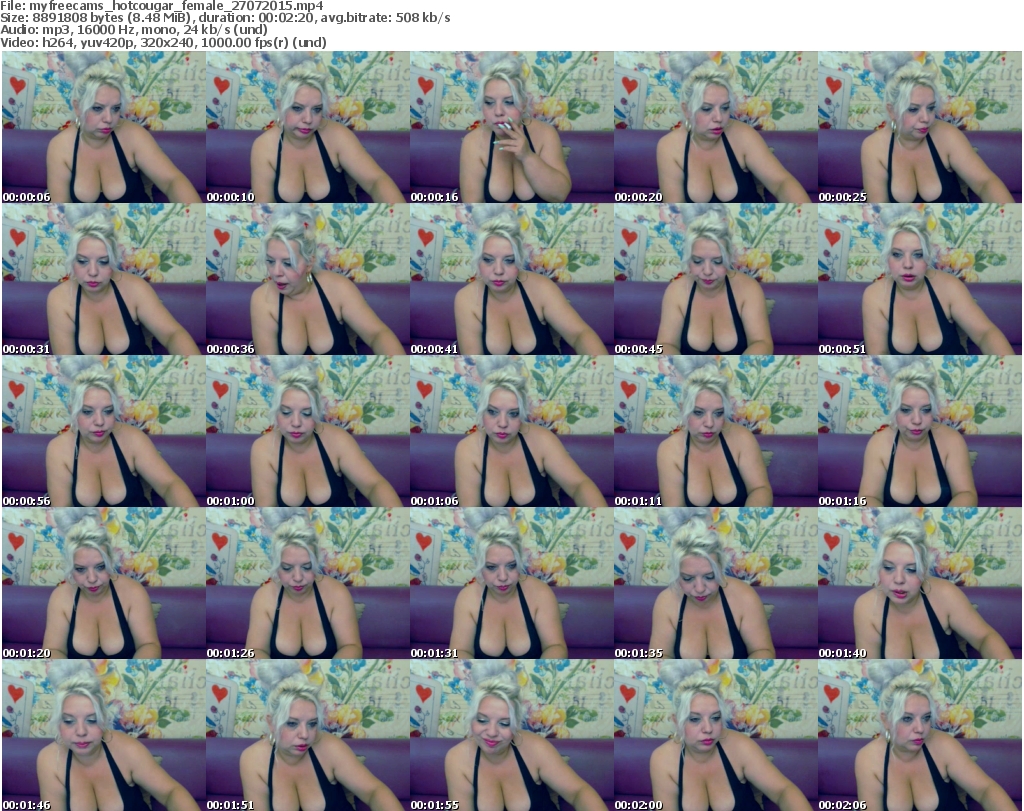Select the thumbnail frame stamped 00:00:56
The height and width of the screenshot is (811, 1024).
coord(104,432)
